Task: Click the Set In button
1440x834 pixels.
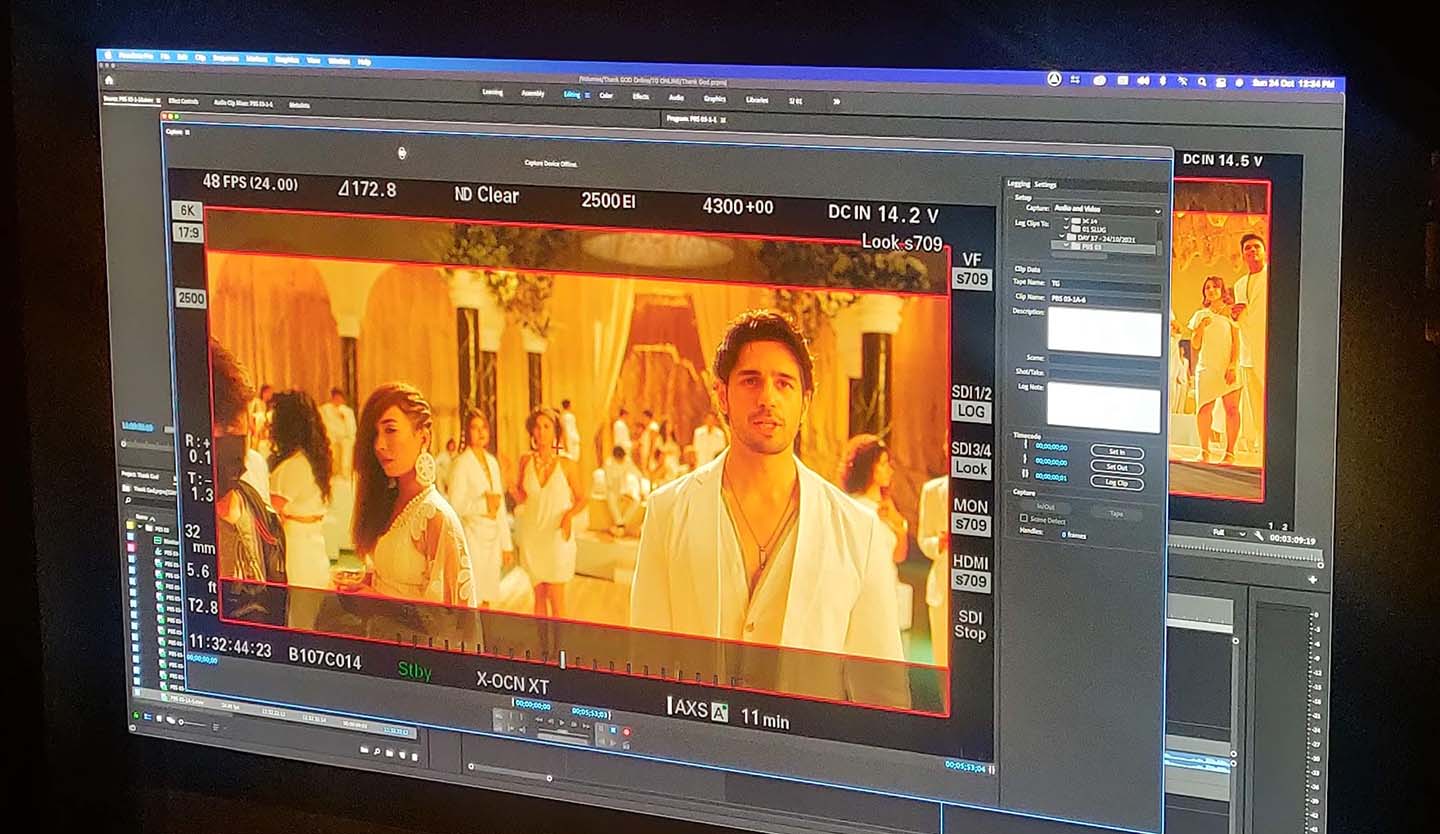Action: (x=1117, y=452)
